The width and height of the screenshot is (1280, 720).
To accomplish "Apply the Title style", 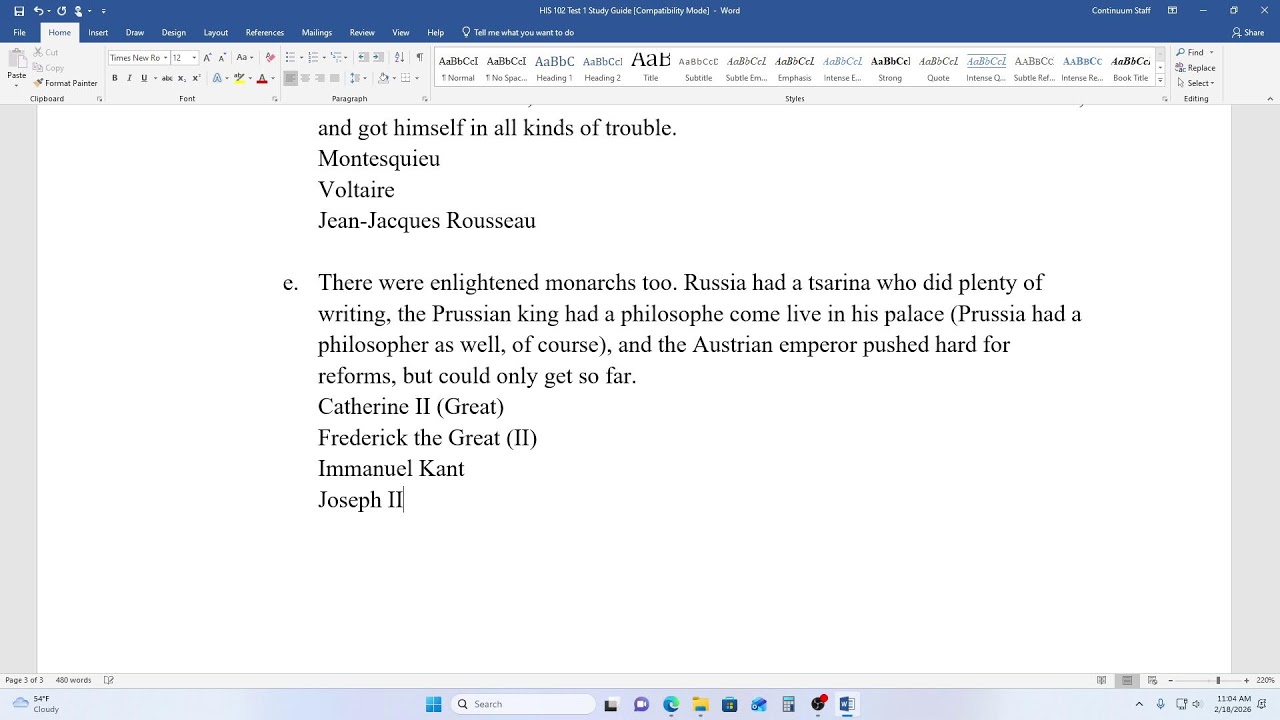I will 651,67.
